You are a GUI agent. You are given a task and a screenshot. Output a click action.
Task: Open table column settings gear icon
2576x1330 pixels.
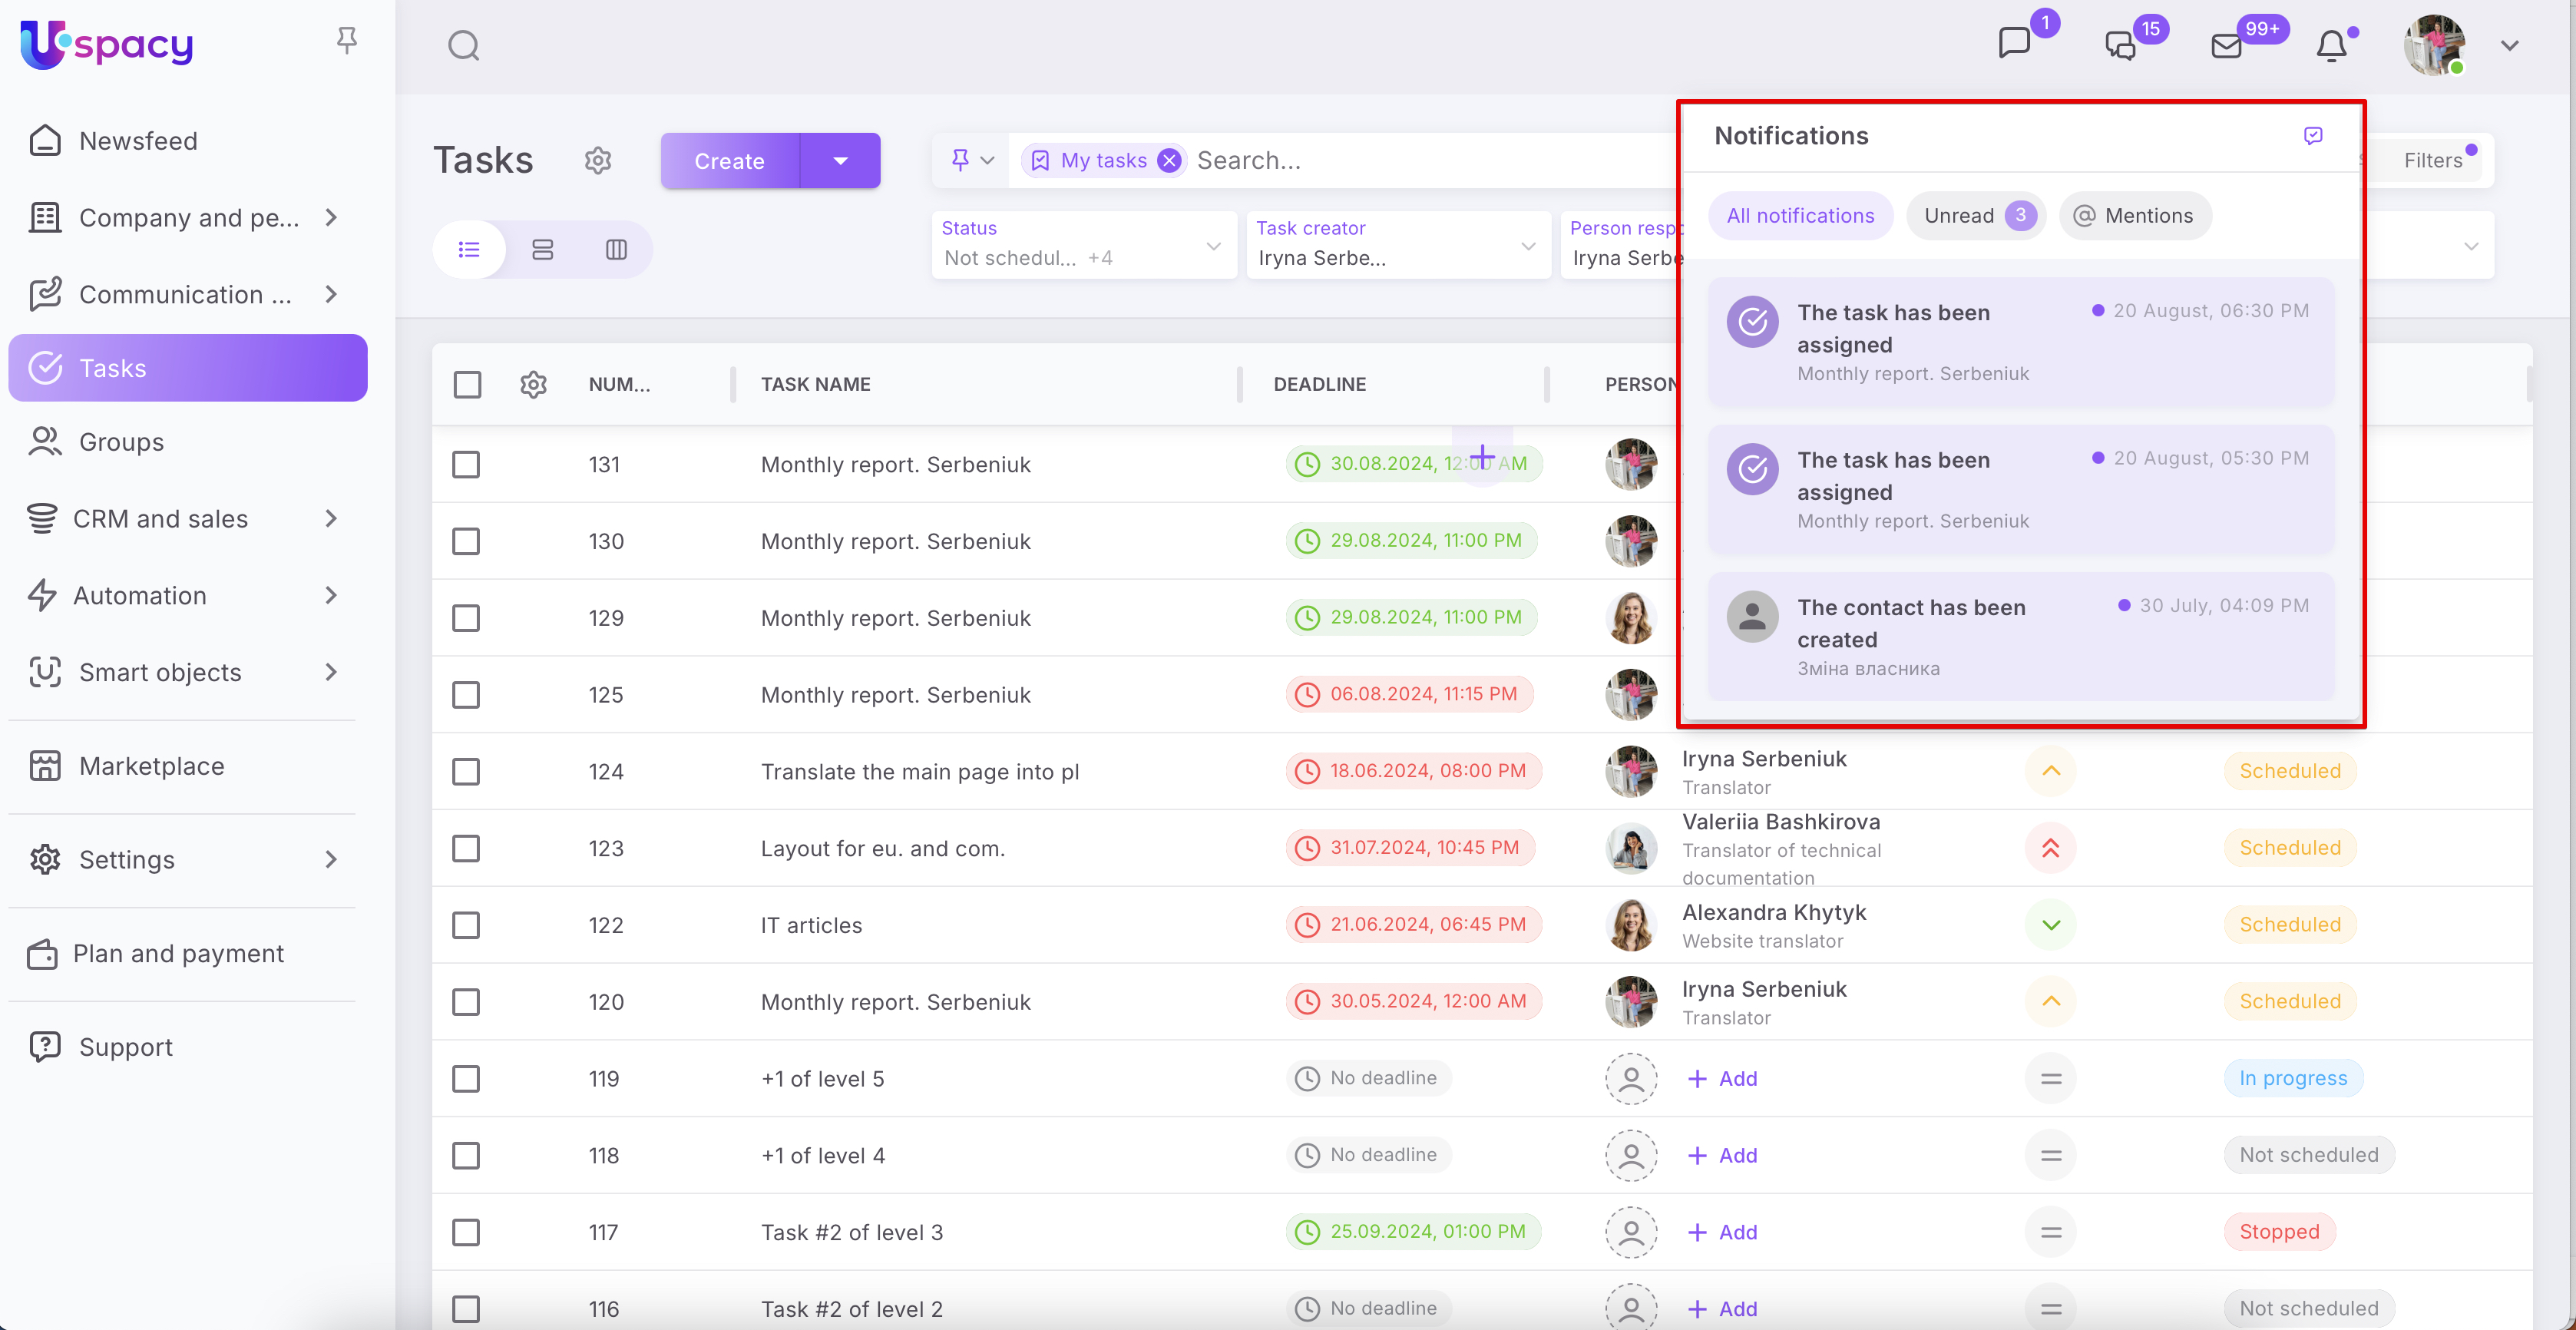tap(533, 385)
